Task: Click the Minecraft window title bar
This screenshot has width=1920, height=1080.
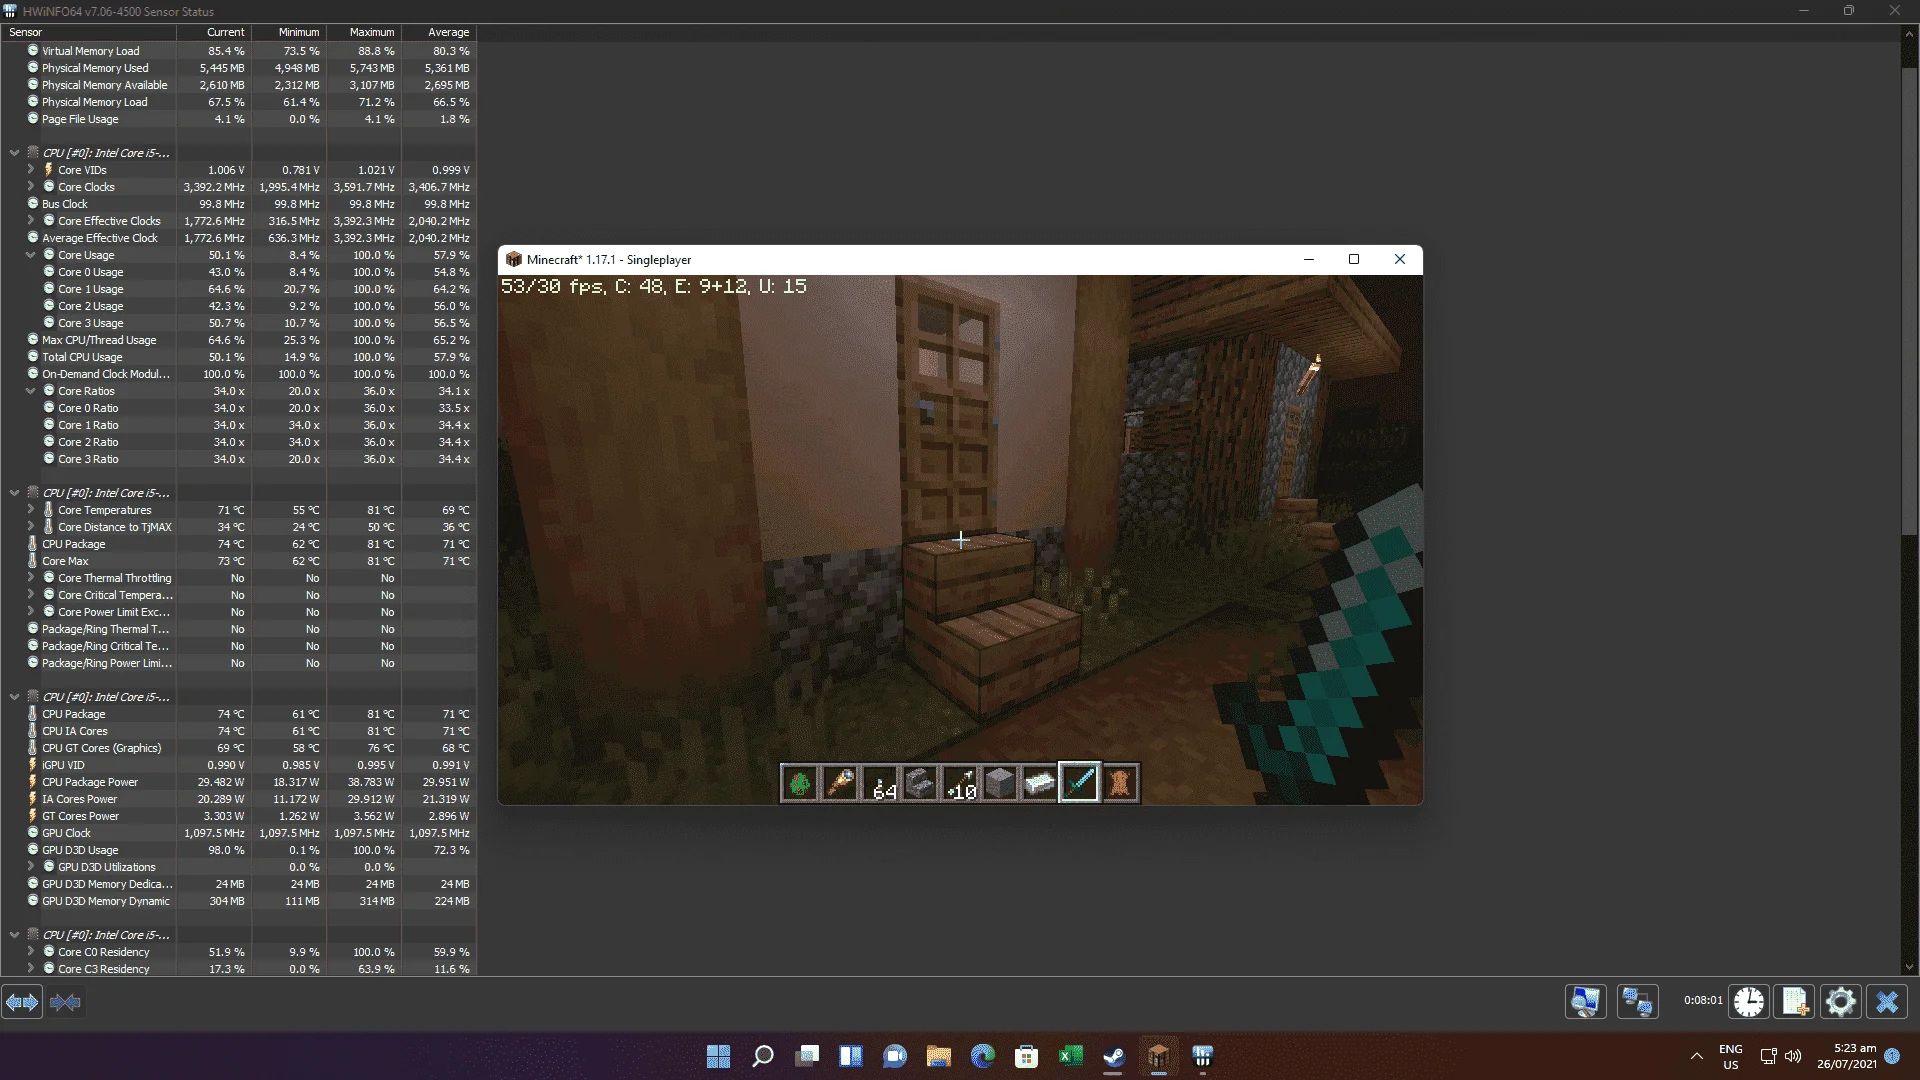Action: (960, 259)
